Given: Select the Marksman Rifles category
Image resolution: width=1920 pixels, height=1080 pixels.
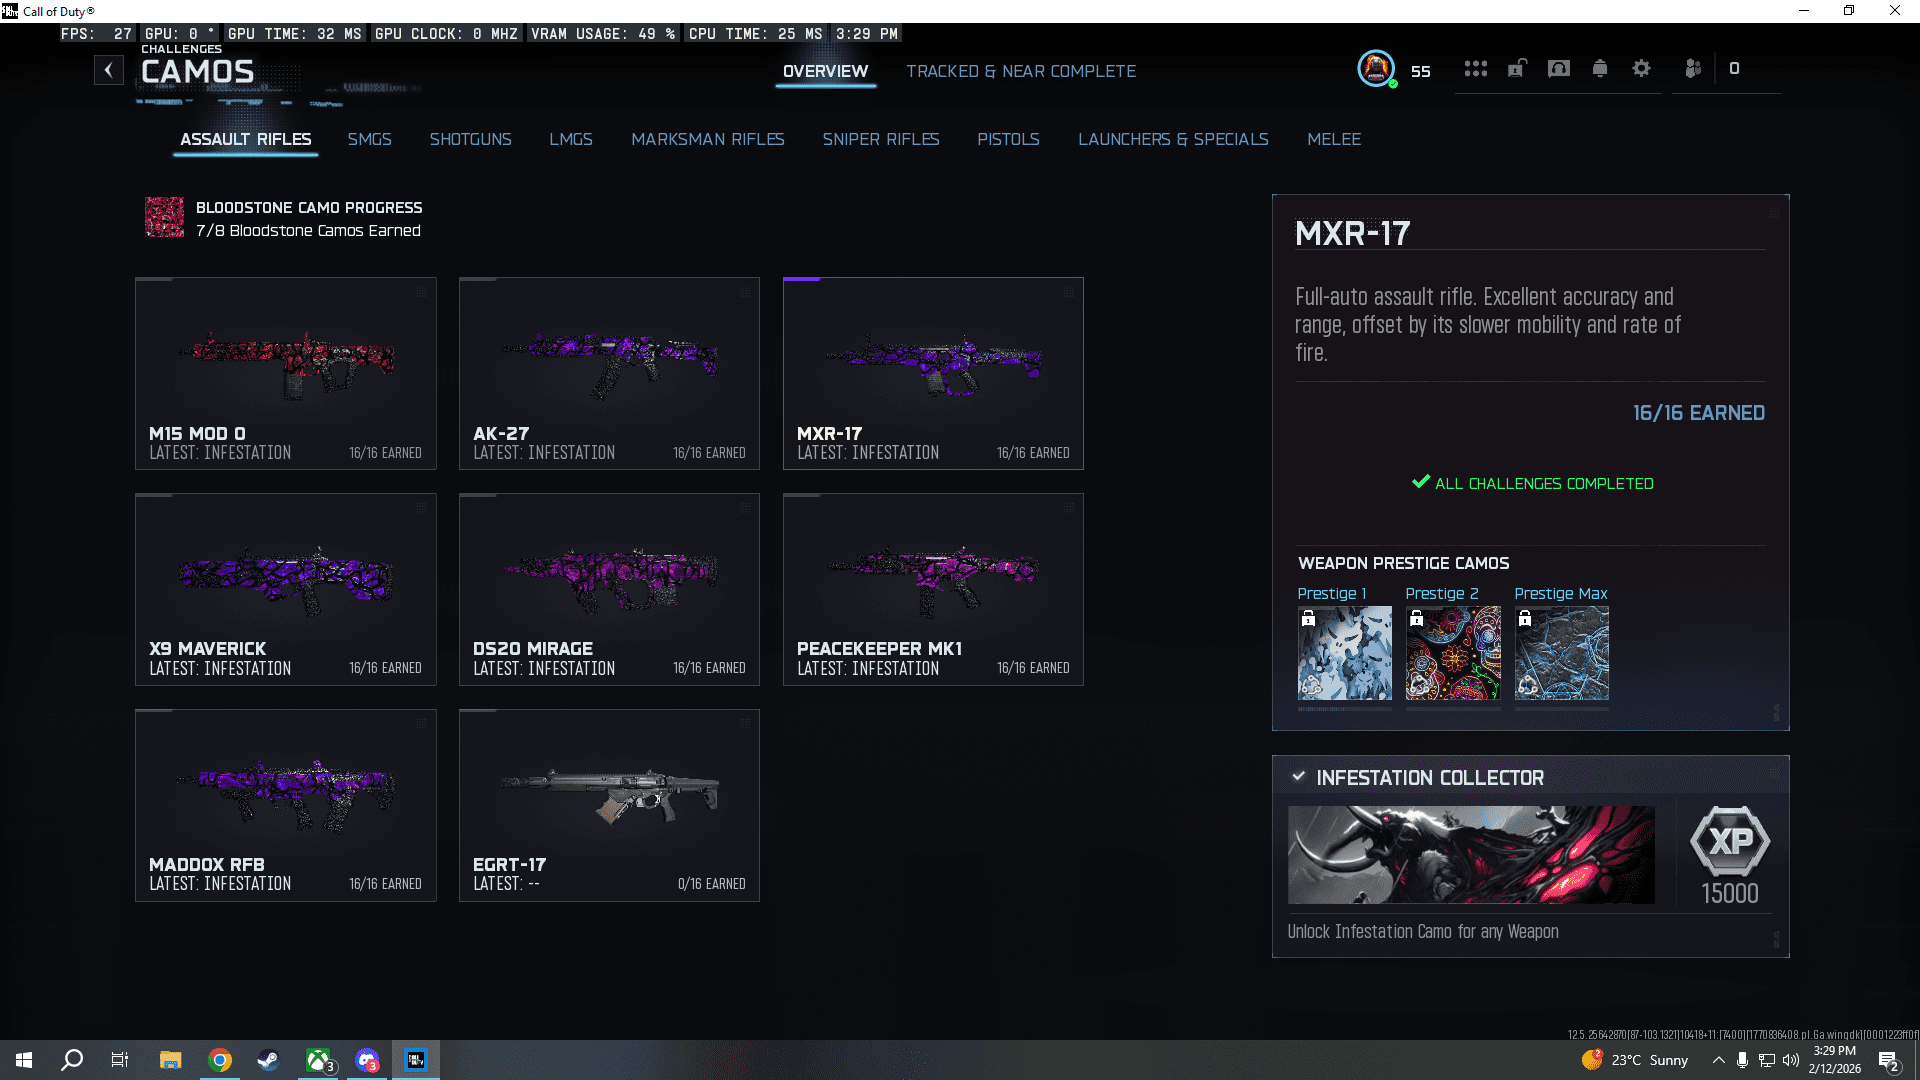Looking at the screenshot, I should [708, 139].
